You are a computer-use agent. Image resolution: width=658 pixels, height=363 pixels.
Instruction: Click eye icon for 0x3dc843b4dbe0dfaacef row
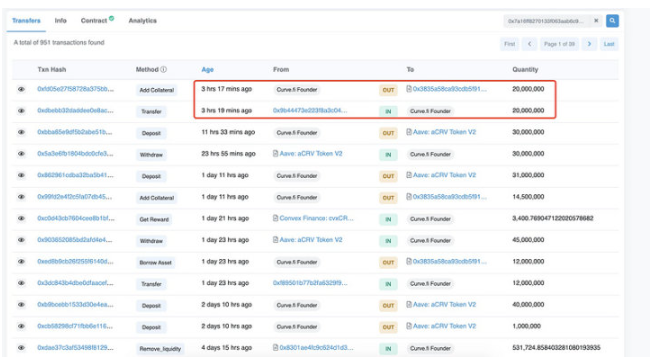(x=21, y=283)
